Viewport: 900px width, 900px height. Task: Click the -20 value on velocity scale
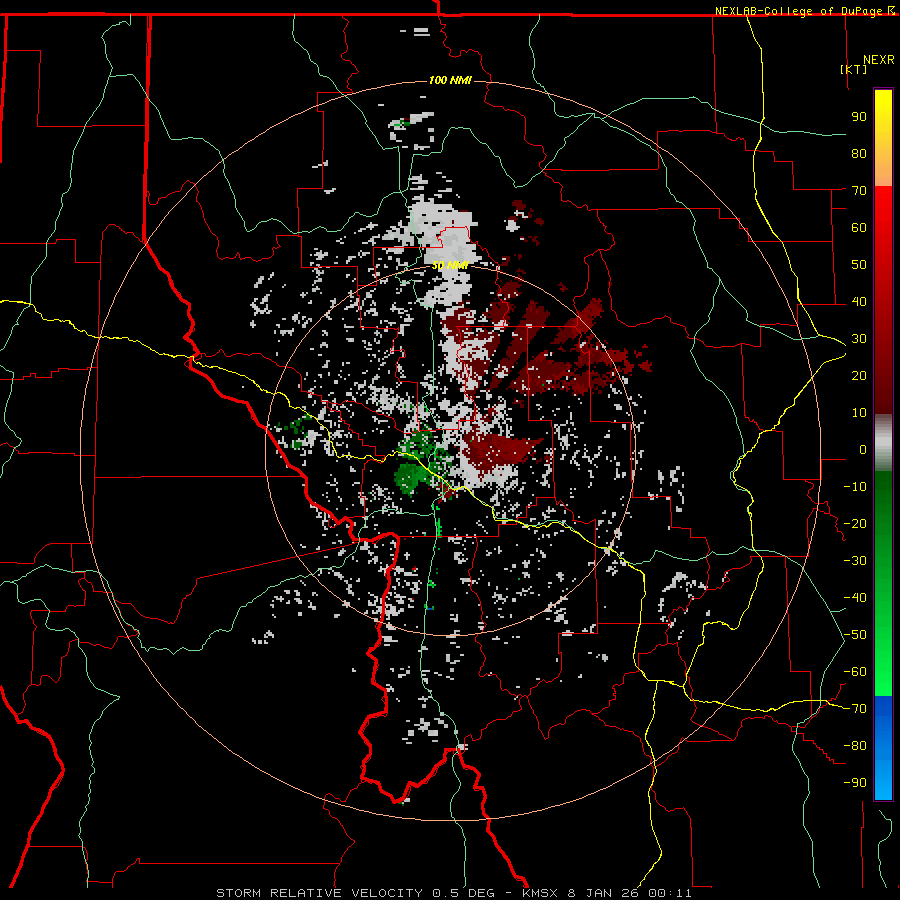855,523
